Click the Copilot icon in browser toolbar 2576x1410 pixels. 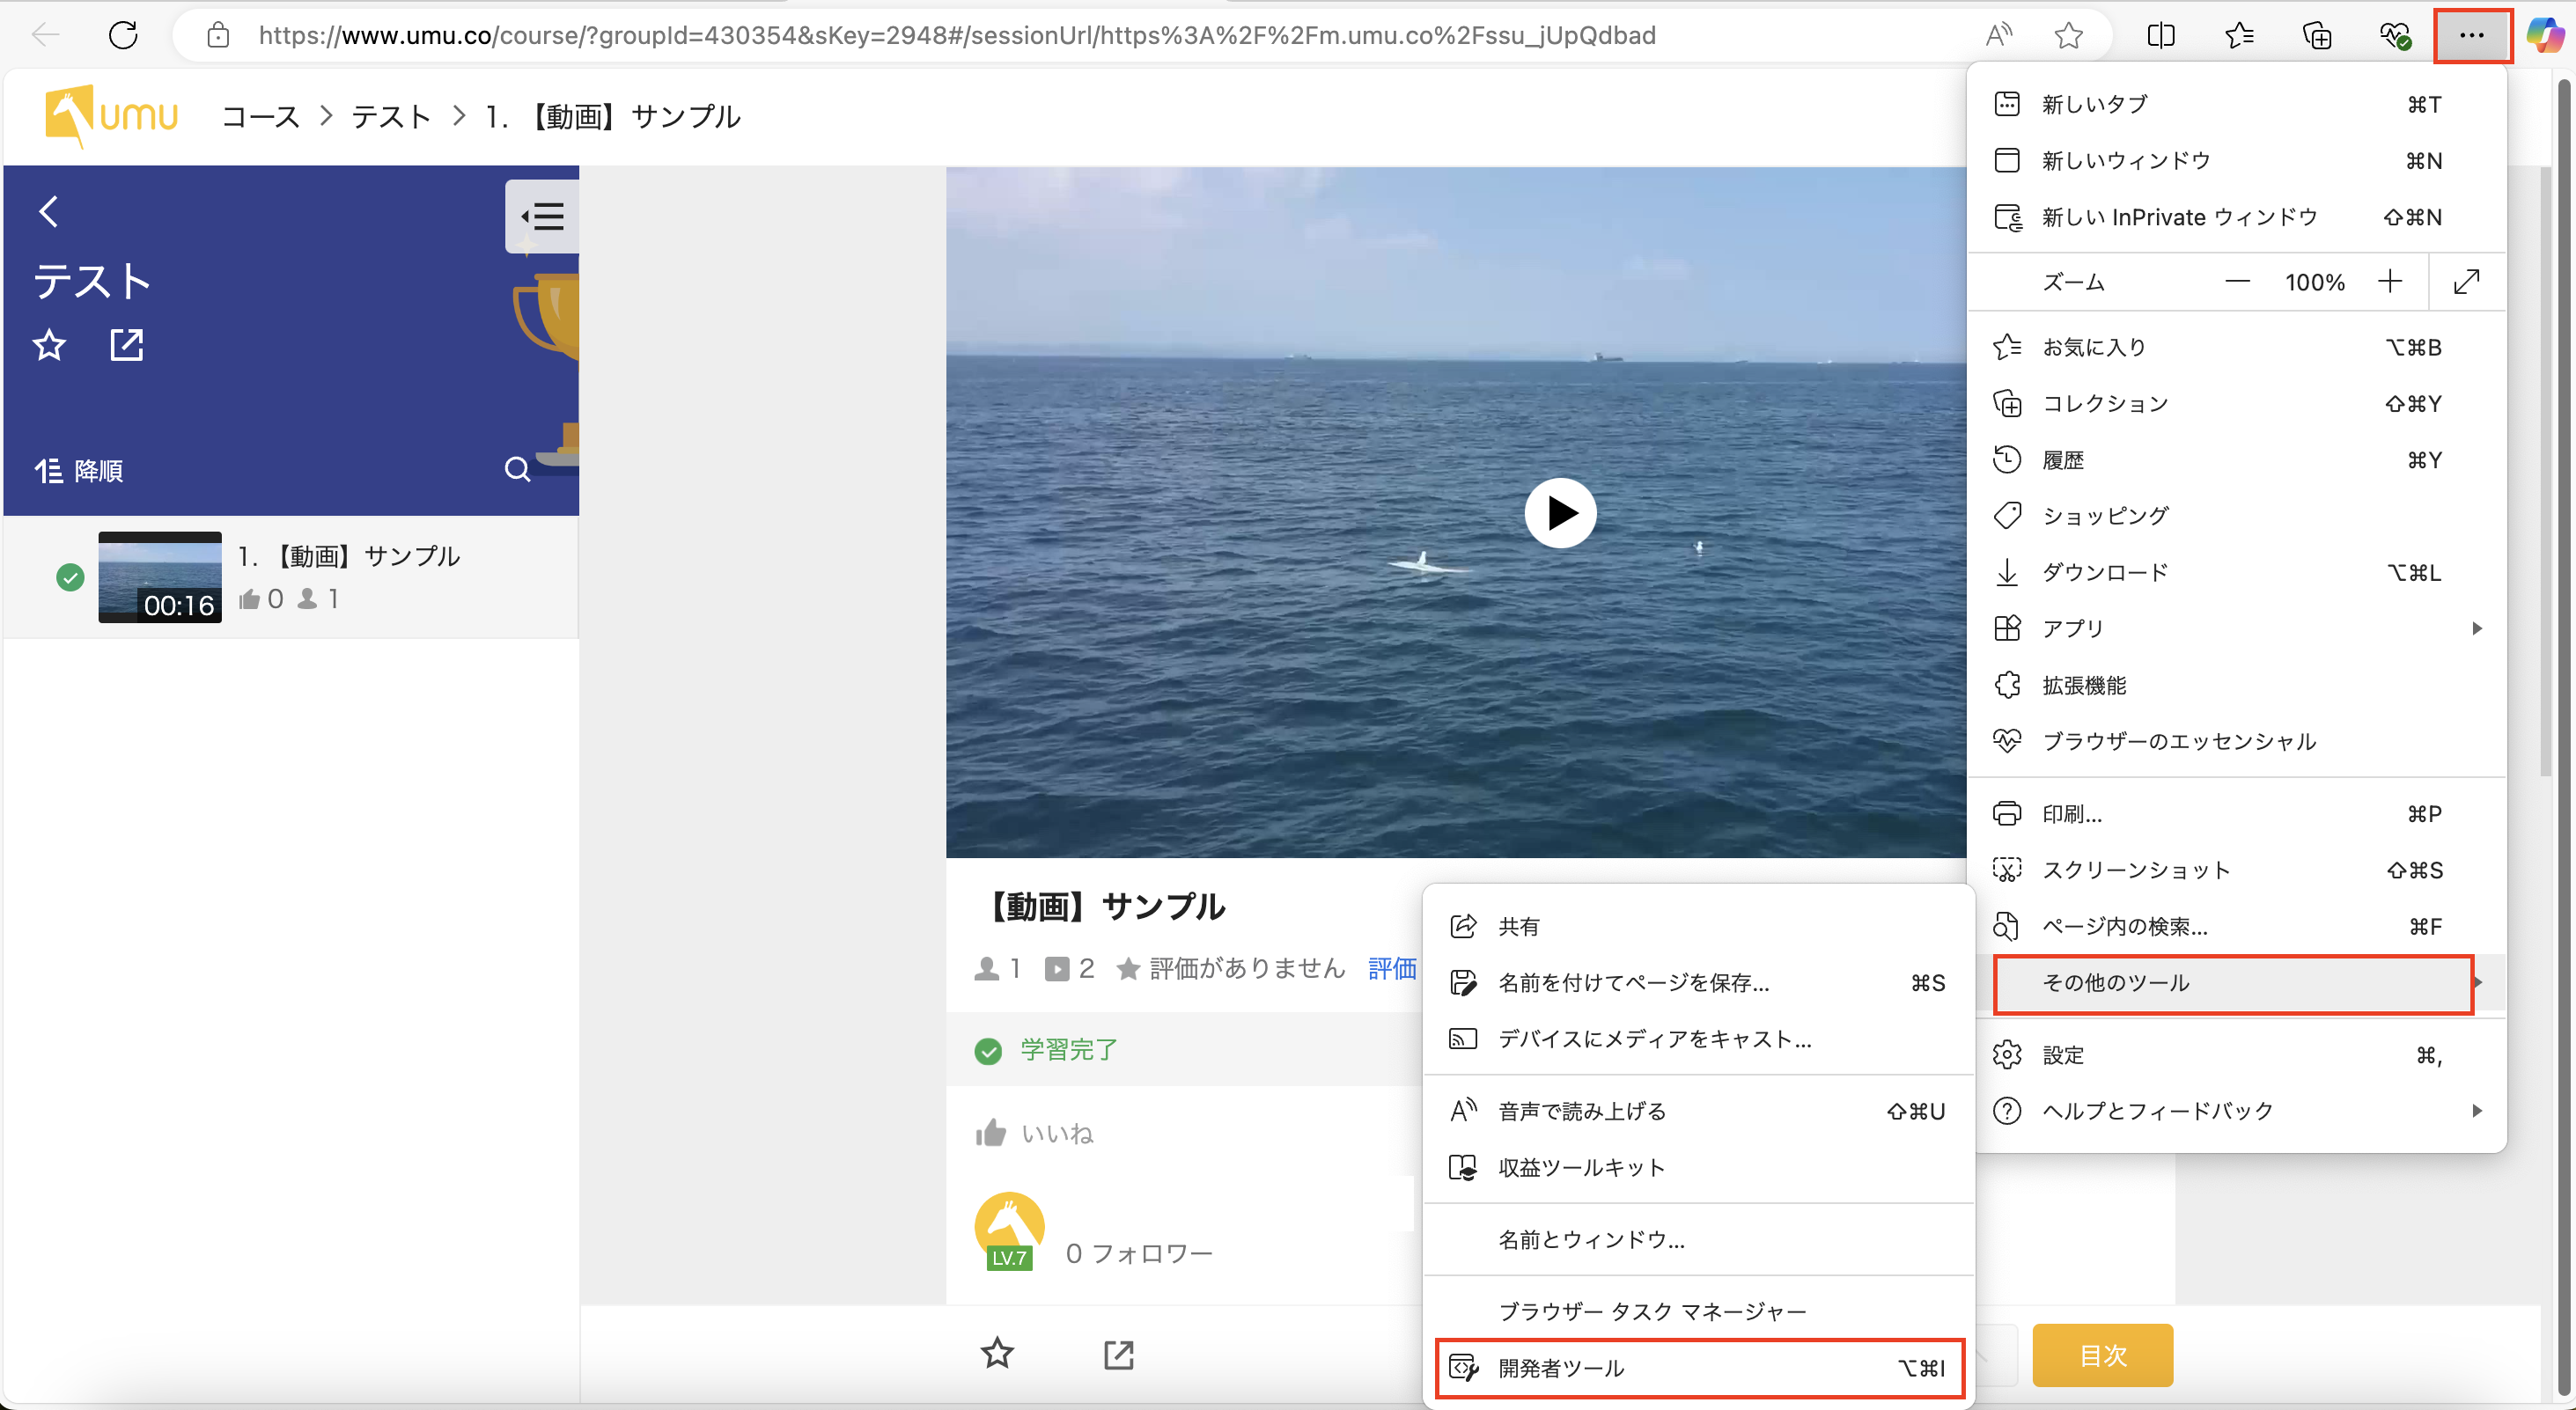pos(2544,36)
